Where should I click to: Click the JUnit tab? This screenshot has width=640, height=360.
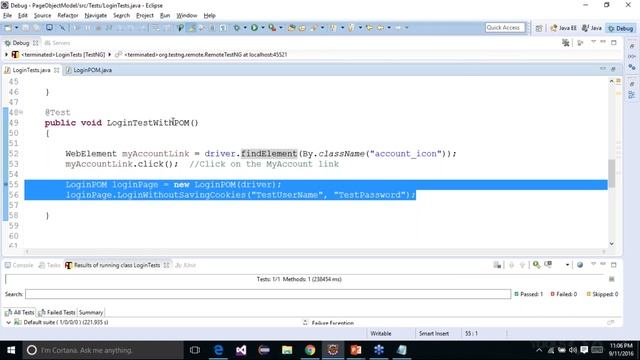pos(186,265)
